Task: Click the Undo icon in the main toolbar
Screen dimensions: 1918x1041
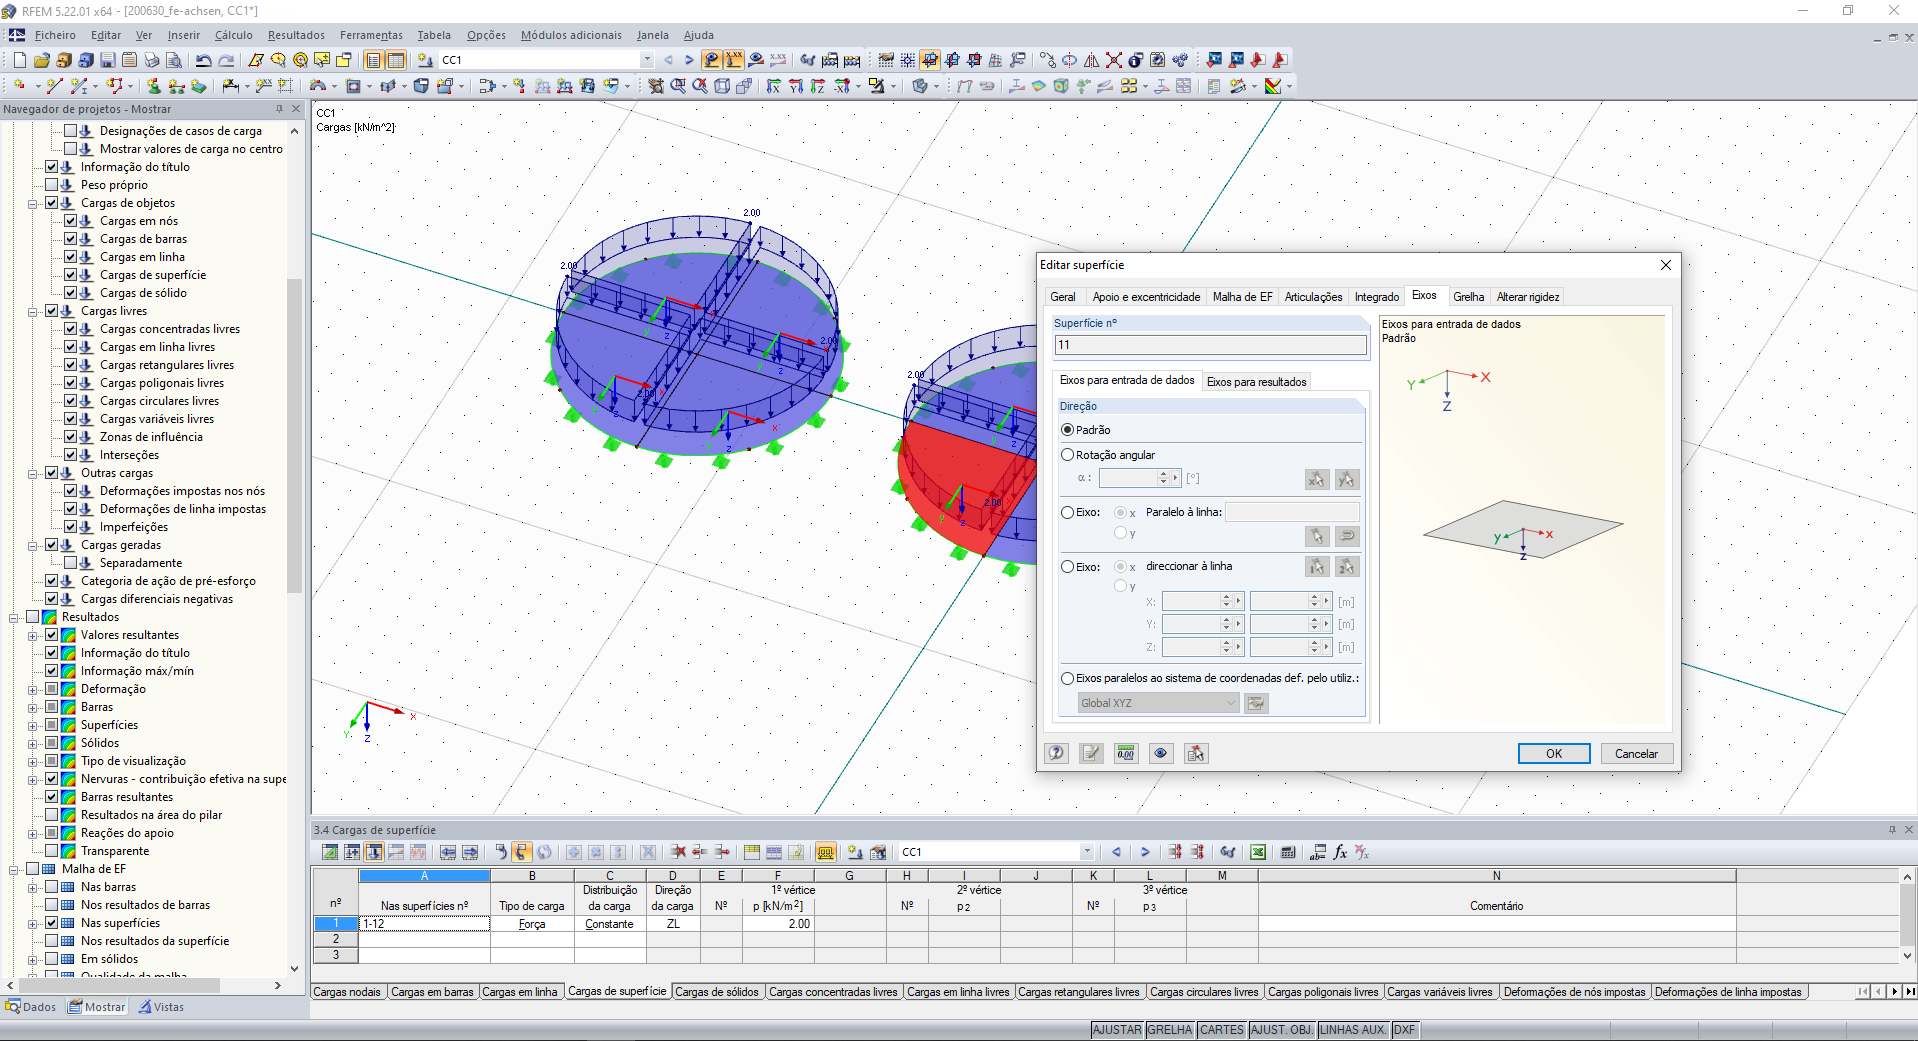Action: [x=203, y=60]
